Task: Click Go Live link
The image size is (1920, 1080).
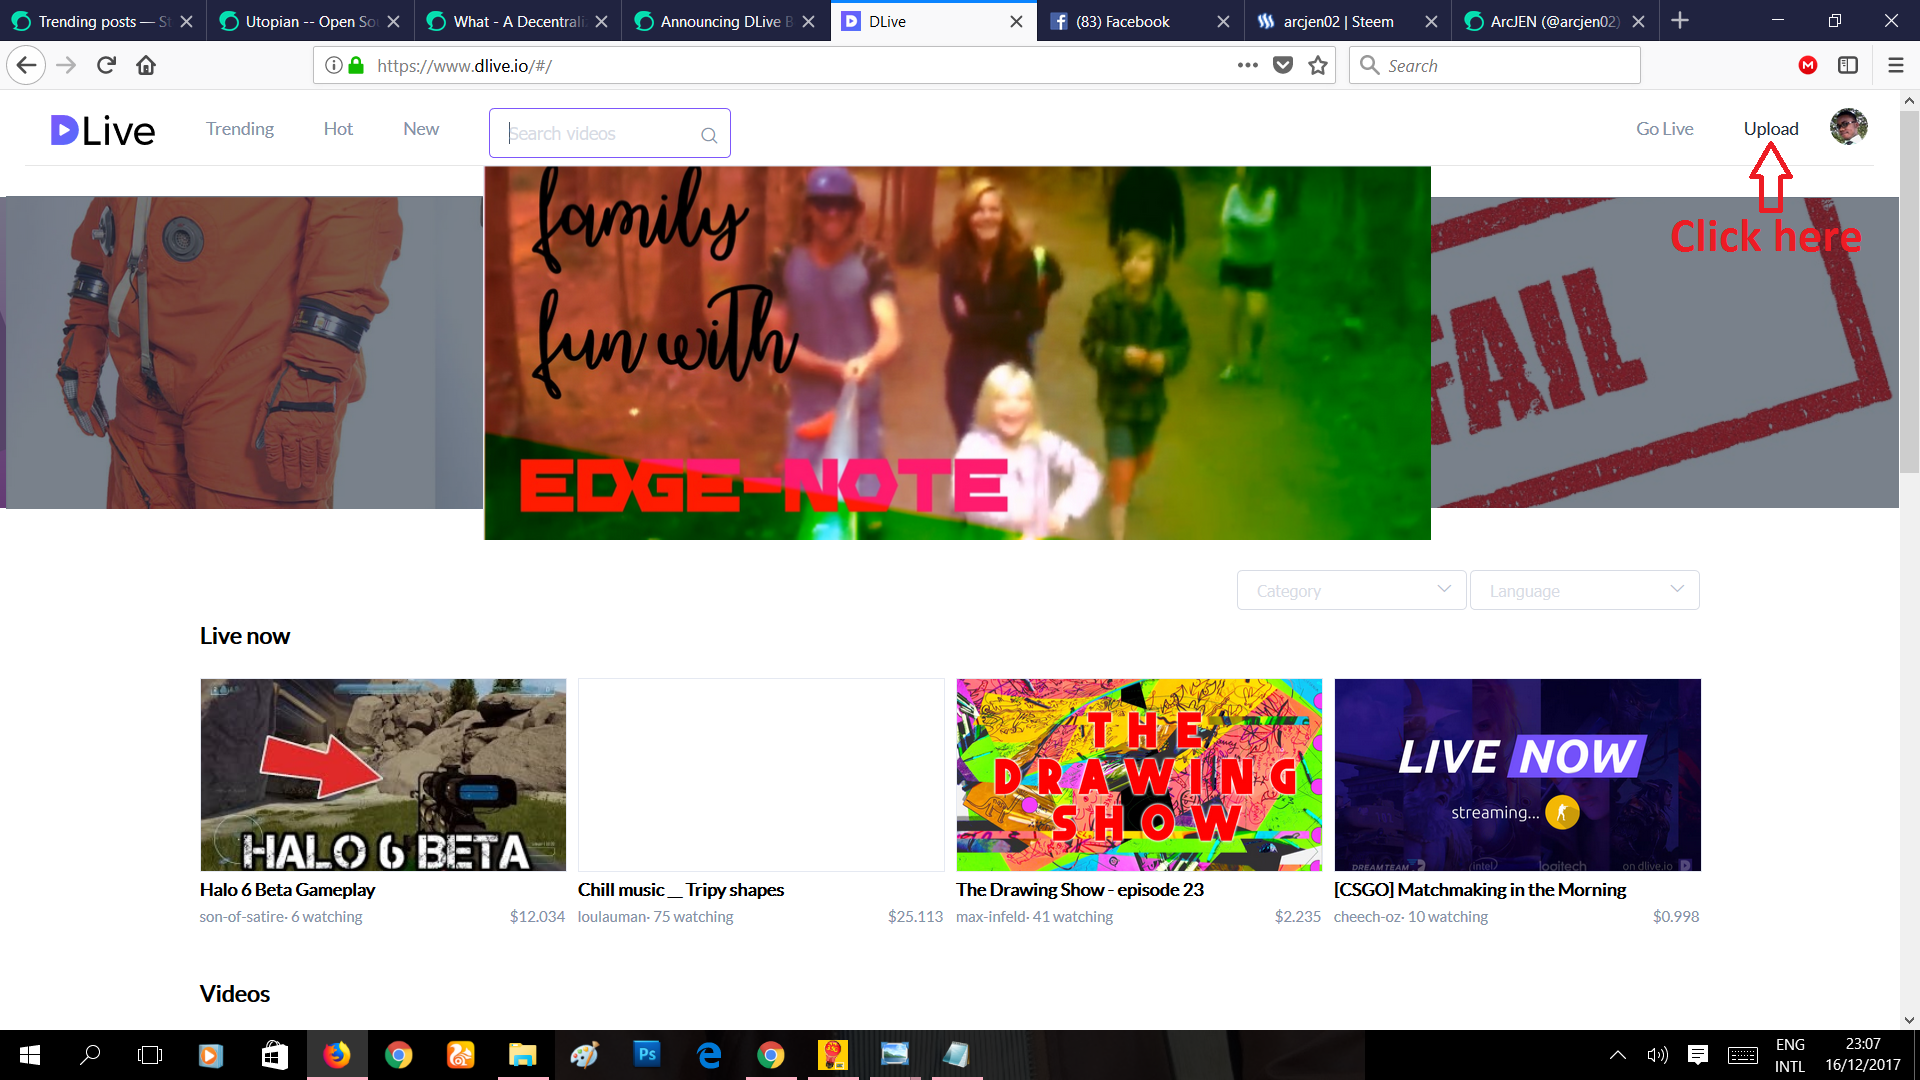Action: (x=1664, y=129)
